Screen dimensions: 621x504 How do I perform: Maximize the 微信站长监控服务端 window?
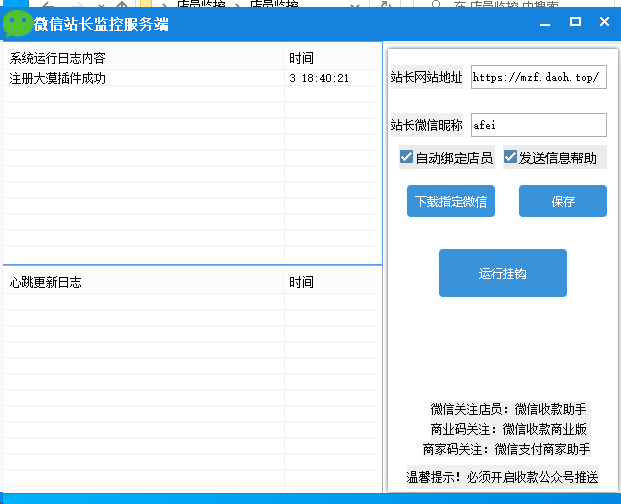coord(575,21)
